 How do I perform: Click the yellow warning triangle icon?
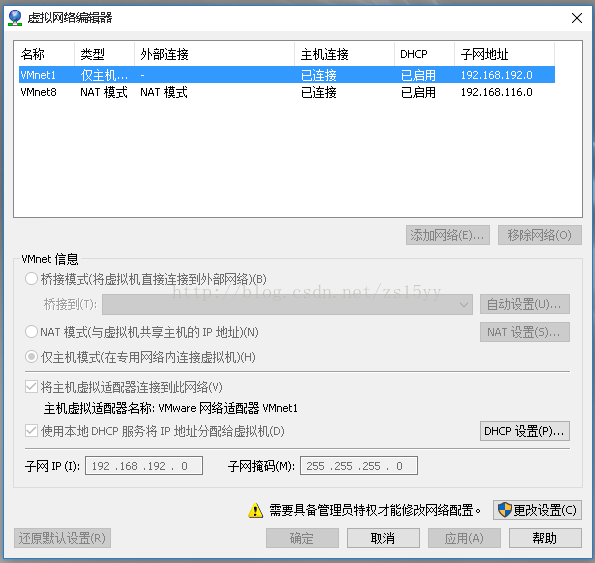(x=255, y=510)
